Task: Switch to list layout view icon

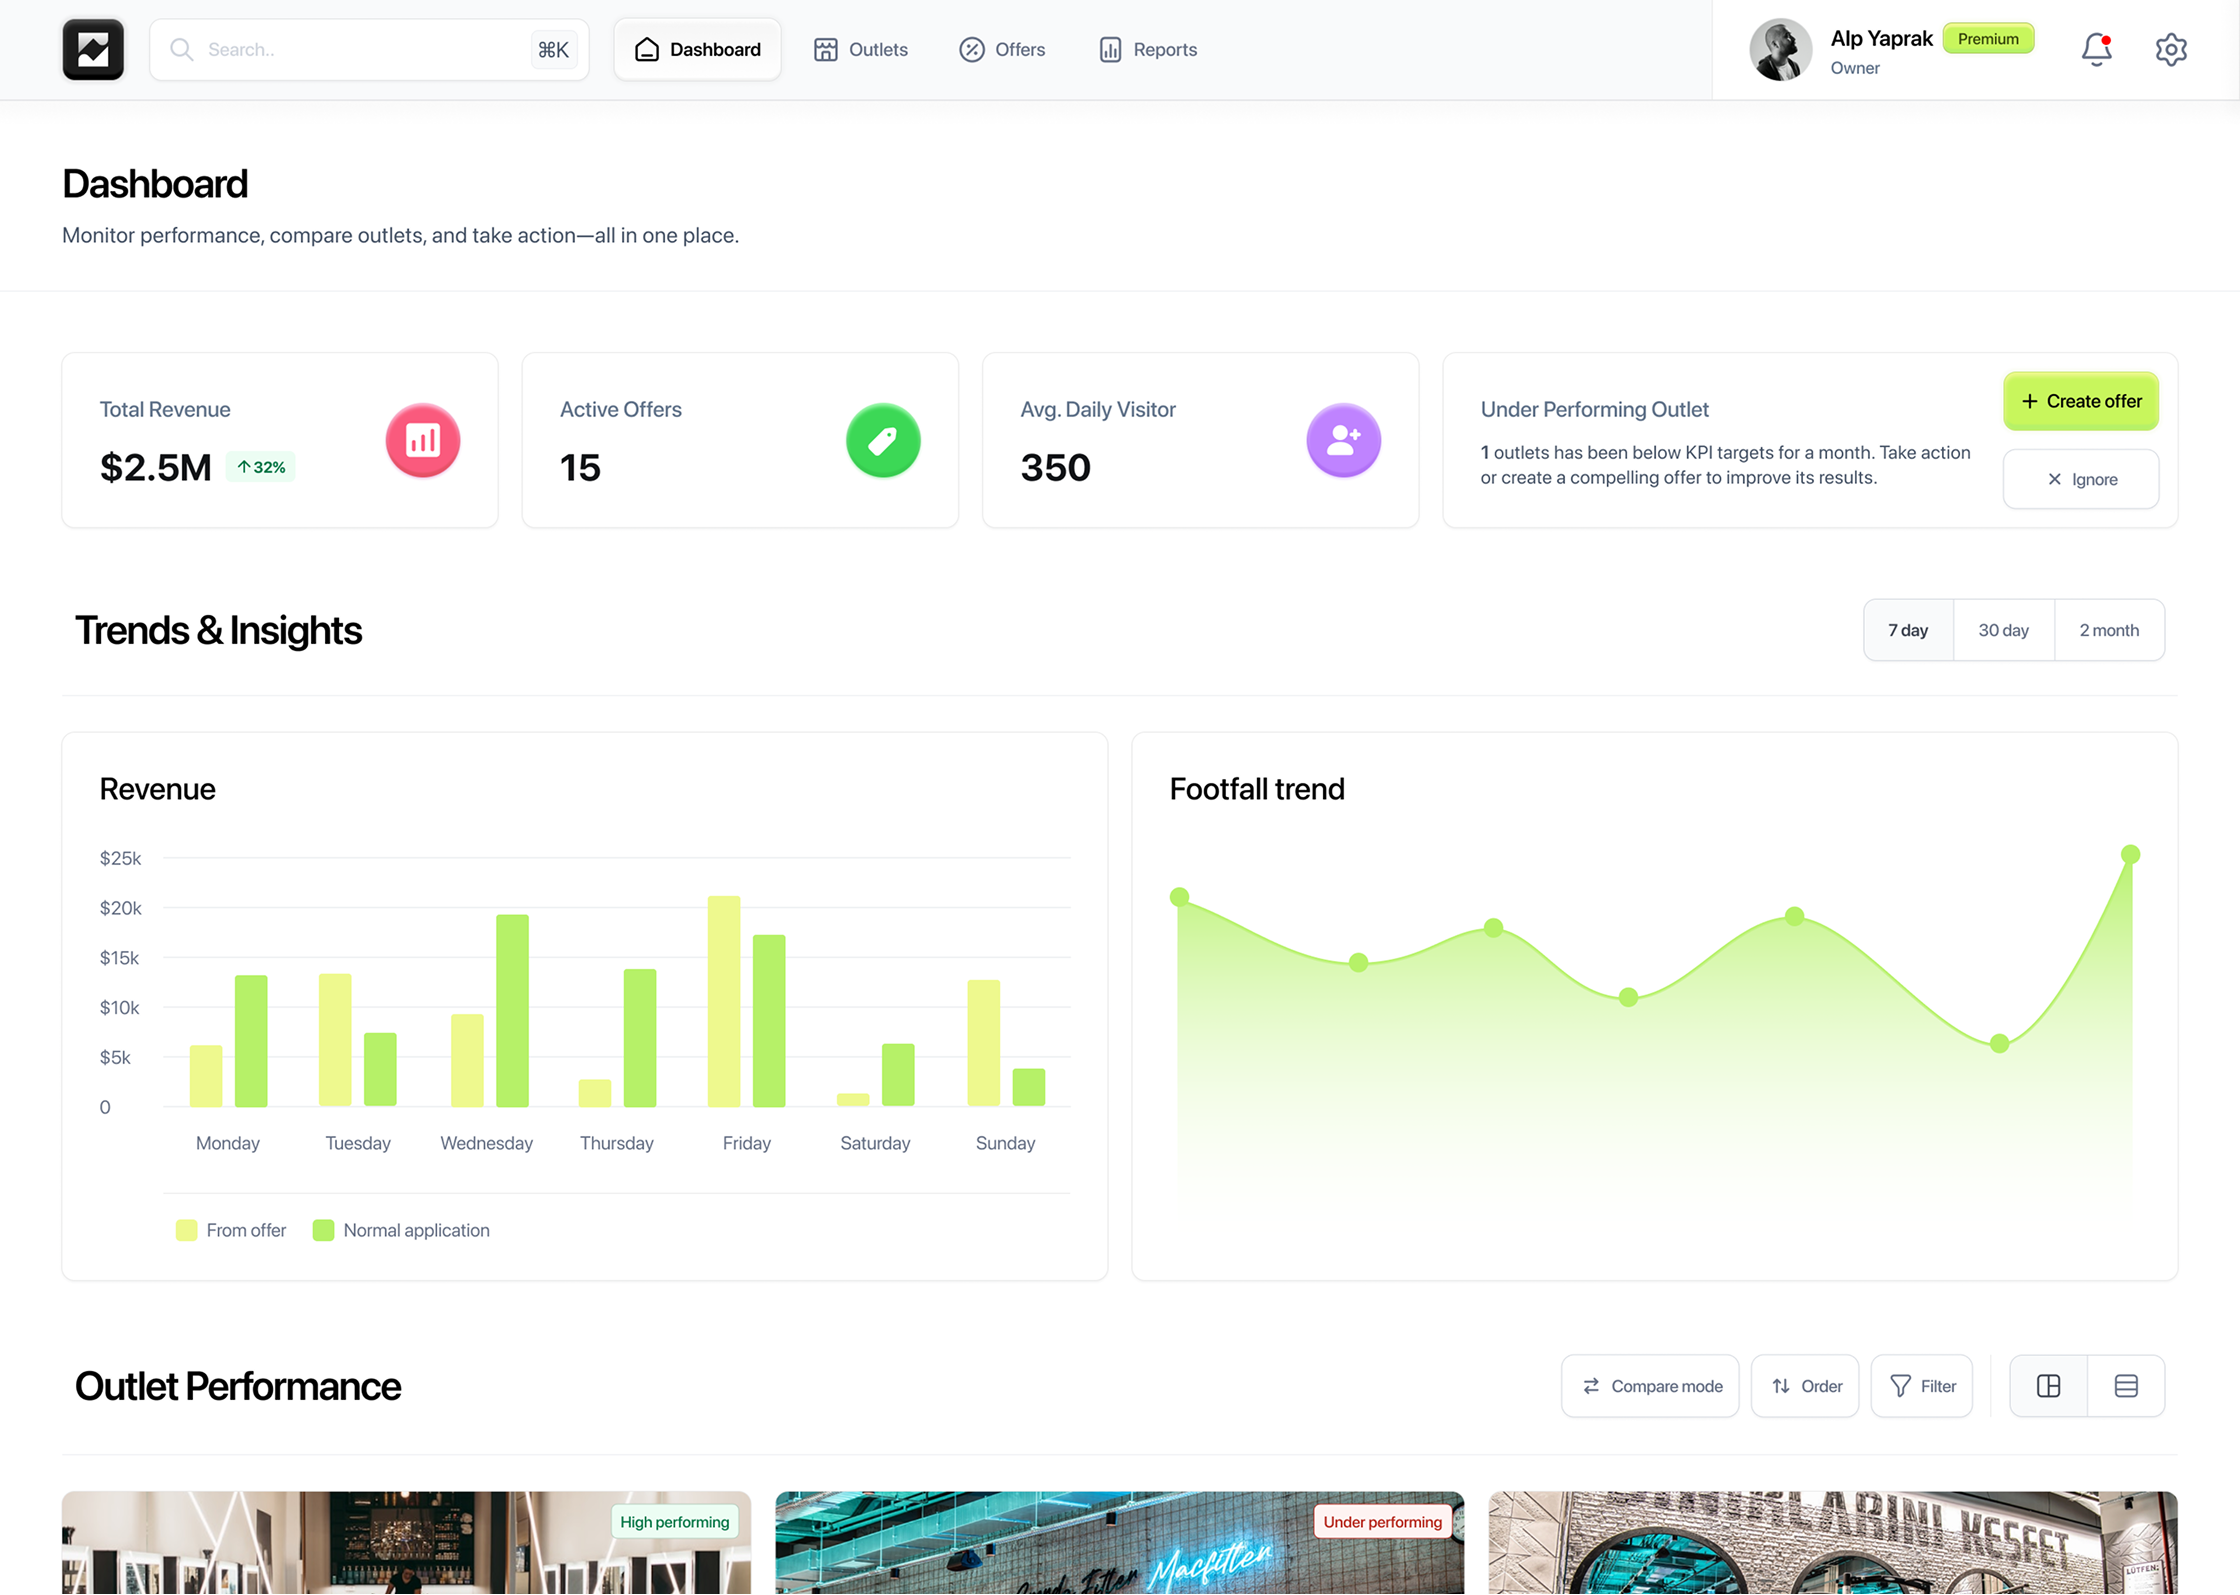Action: coord(2126,1386)
